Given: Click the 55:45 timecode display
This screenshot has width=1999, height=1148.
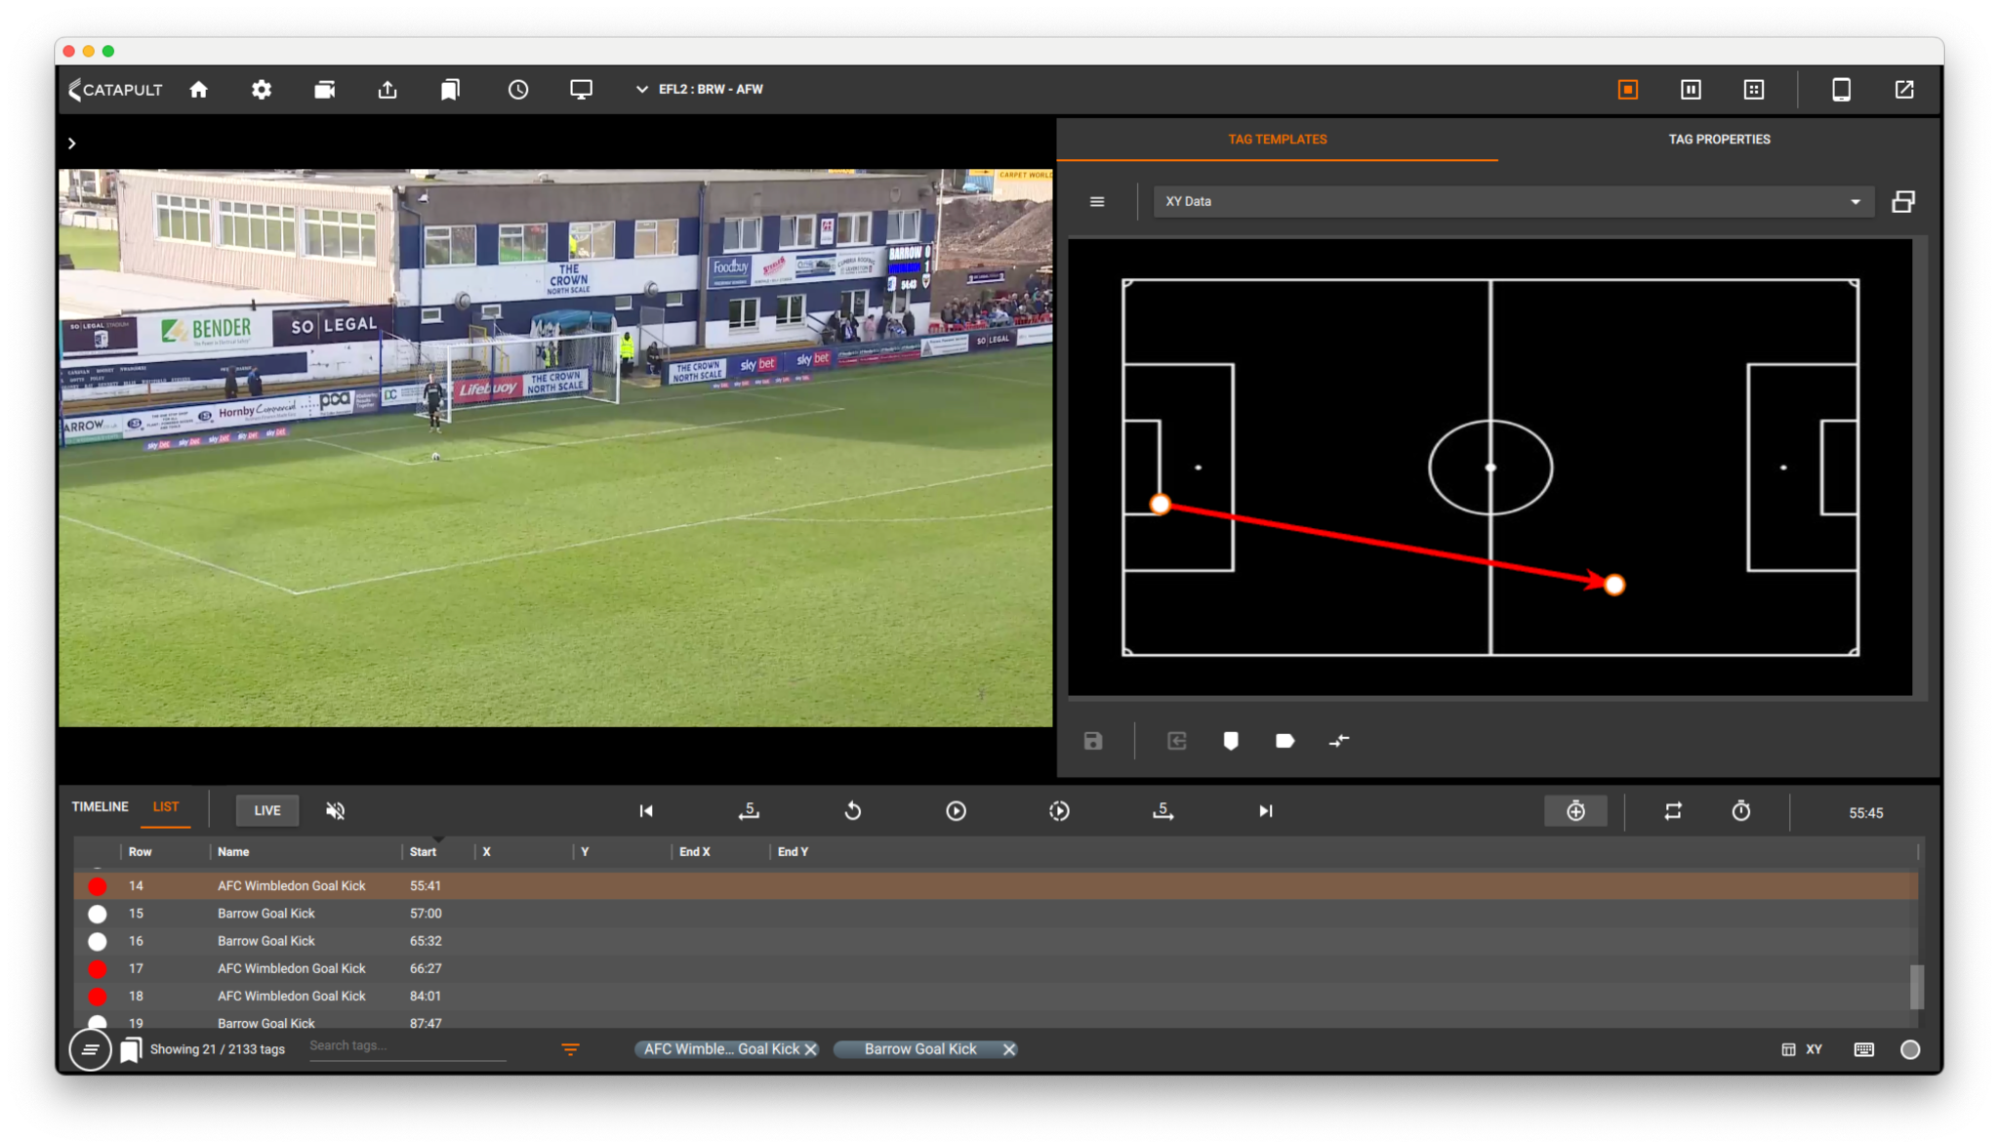Looking at the screenshot, I should [1866, 813].
